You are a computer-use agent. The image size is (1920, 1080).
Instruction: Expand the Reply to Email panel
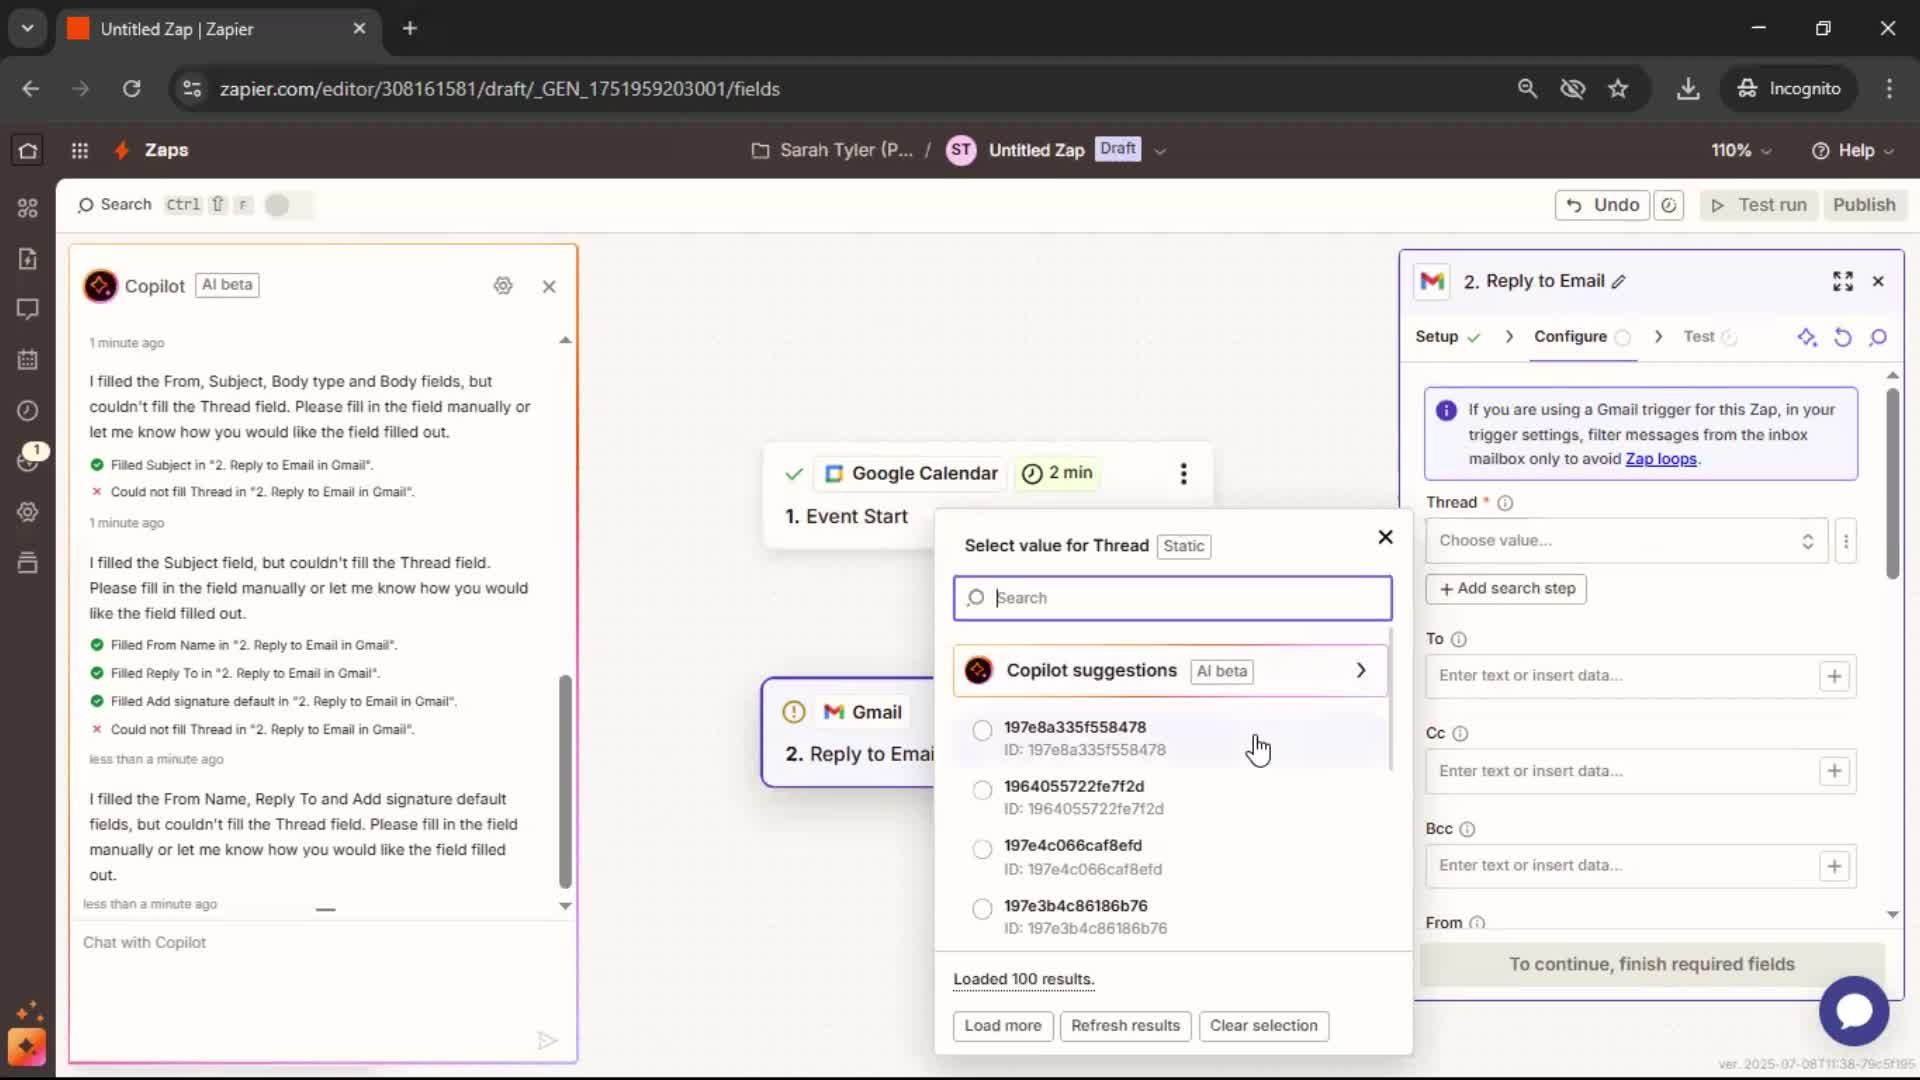pos(1843,281)
